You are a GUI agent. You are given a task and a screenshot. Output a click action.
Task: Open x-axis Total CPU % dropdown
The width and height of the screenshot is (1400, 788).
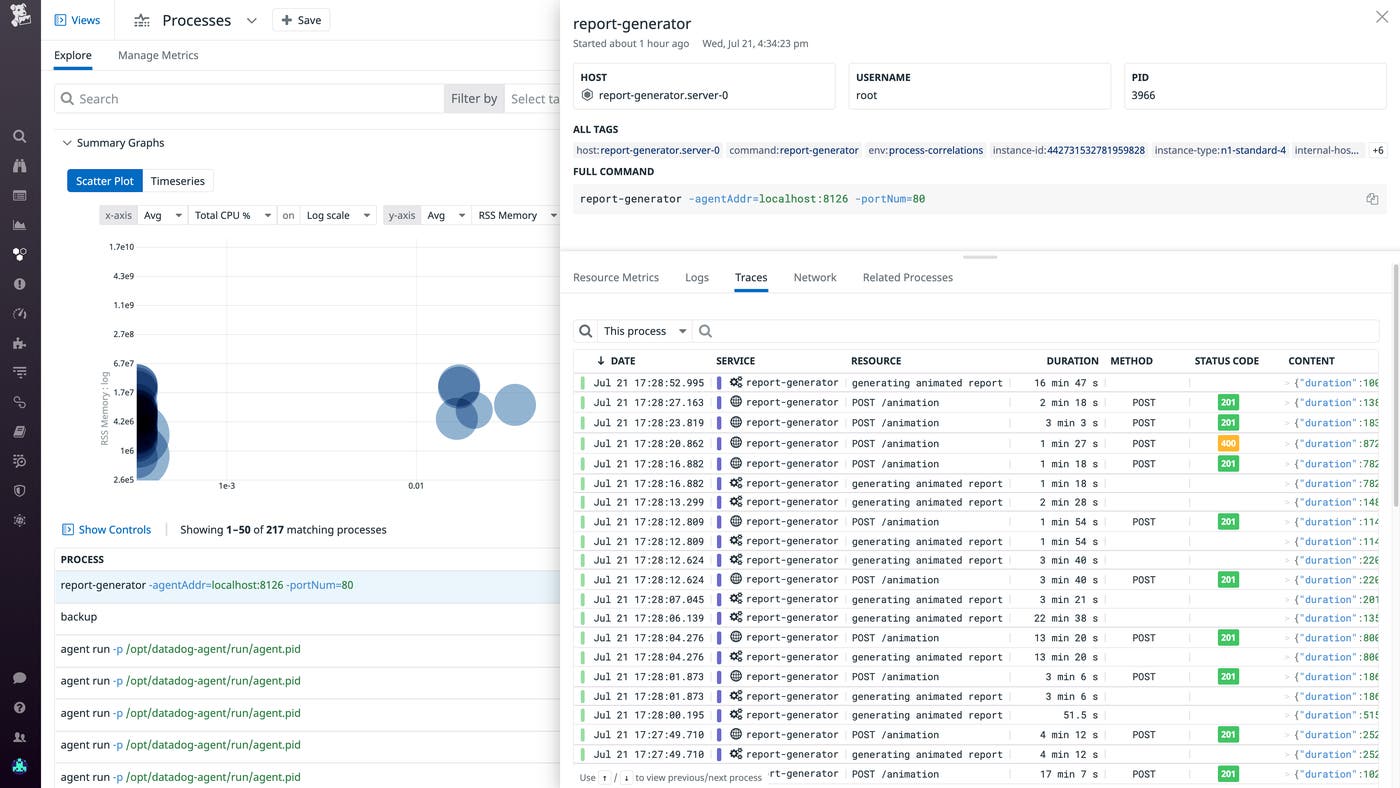click(233, 215)
